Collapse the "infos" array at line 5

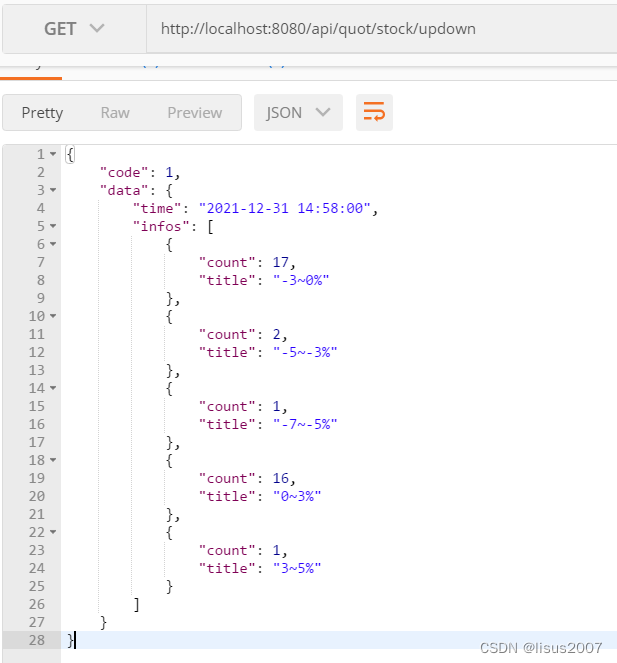pos(53,226)
